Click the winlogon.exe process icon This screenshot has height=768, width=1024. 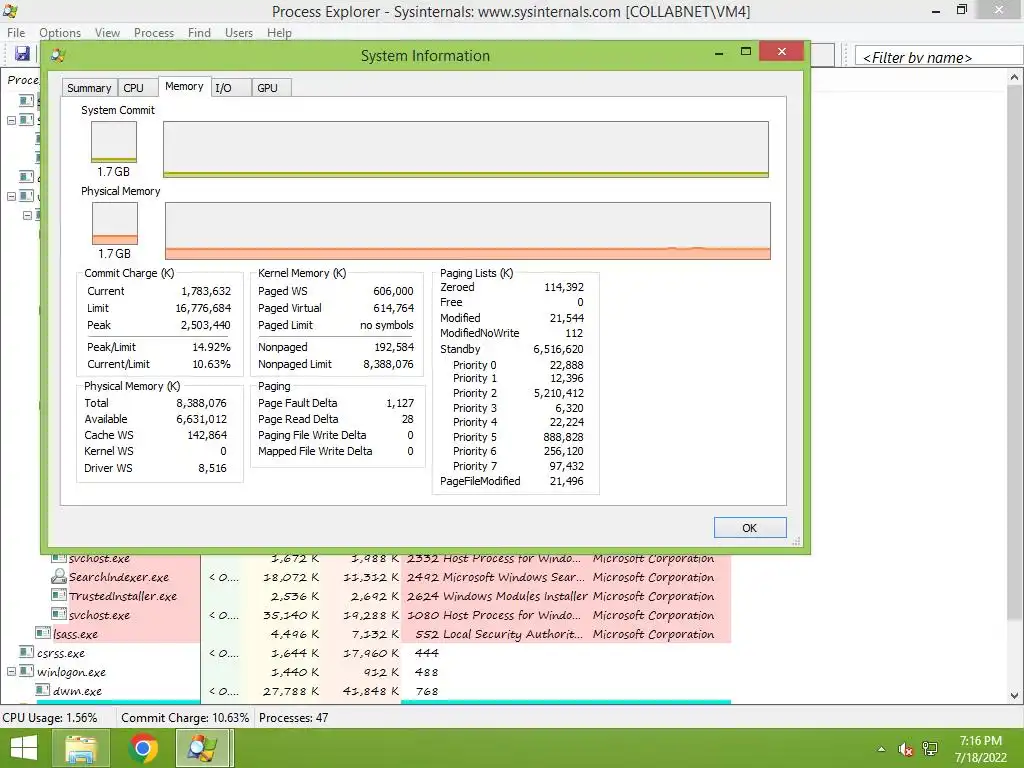(27, 671)
